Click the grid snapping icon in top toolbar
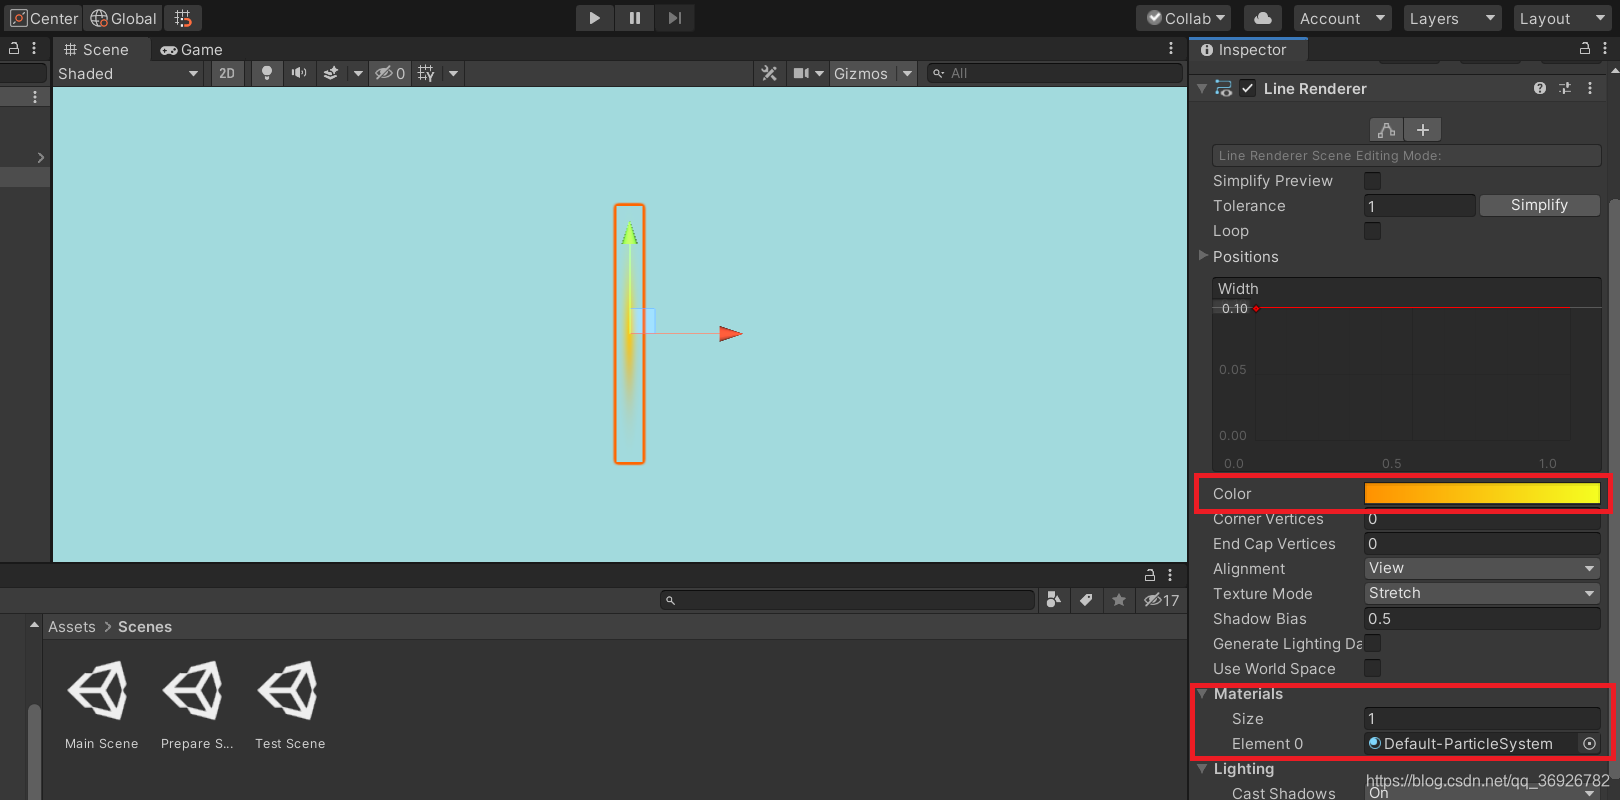 pos(183,18)
